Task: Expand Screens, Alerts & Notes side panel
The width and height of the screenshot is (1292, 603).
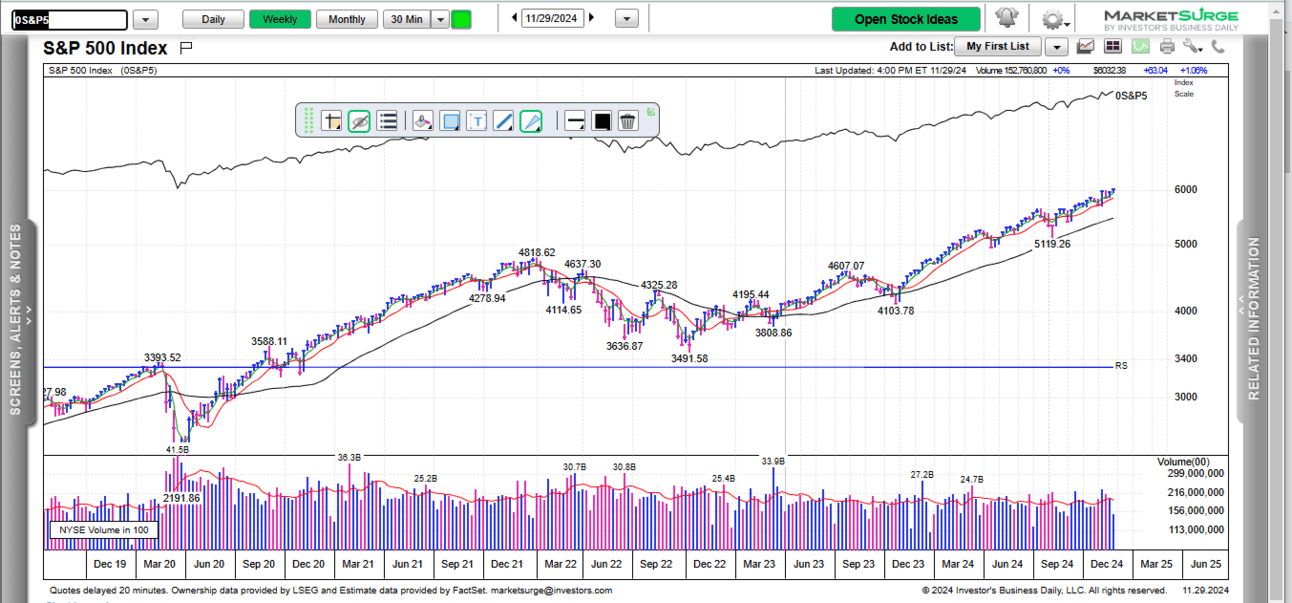Action: point(18,318)
